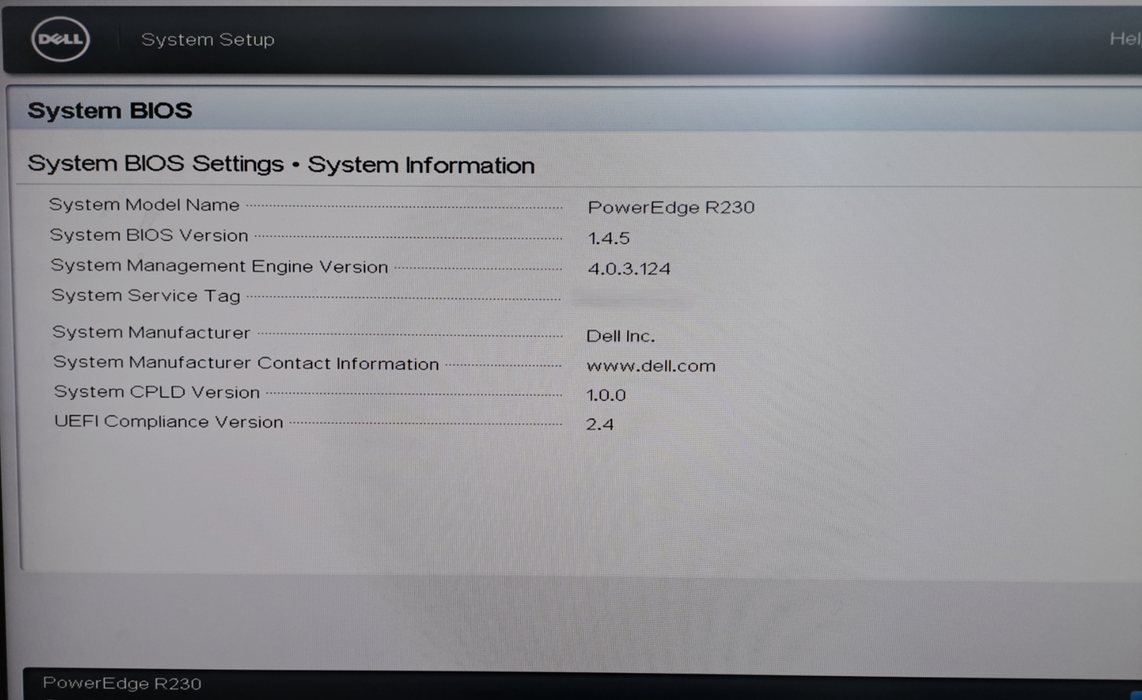
Task: Select the System Management Engine Version label
Action: click(219, 266)
